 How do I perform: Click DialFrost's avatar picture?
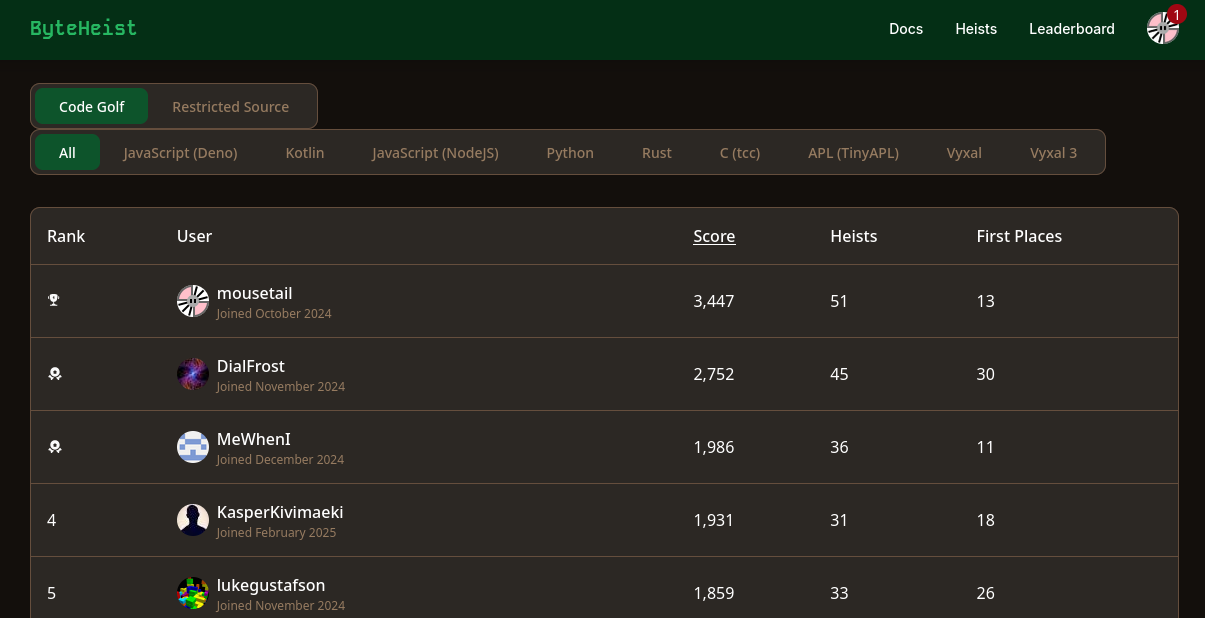(193, 374)
